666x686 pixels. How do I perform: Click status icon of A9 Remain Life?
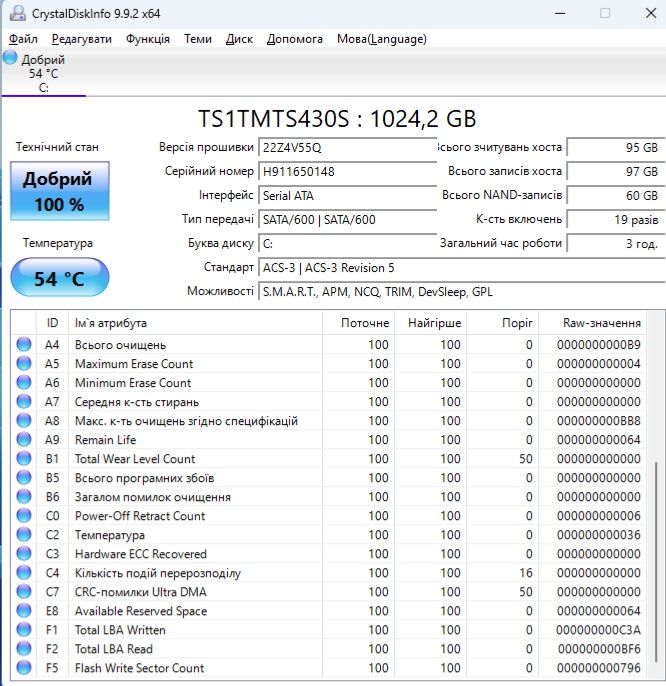24,439
